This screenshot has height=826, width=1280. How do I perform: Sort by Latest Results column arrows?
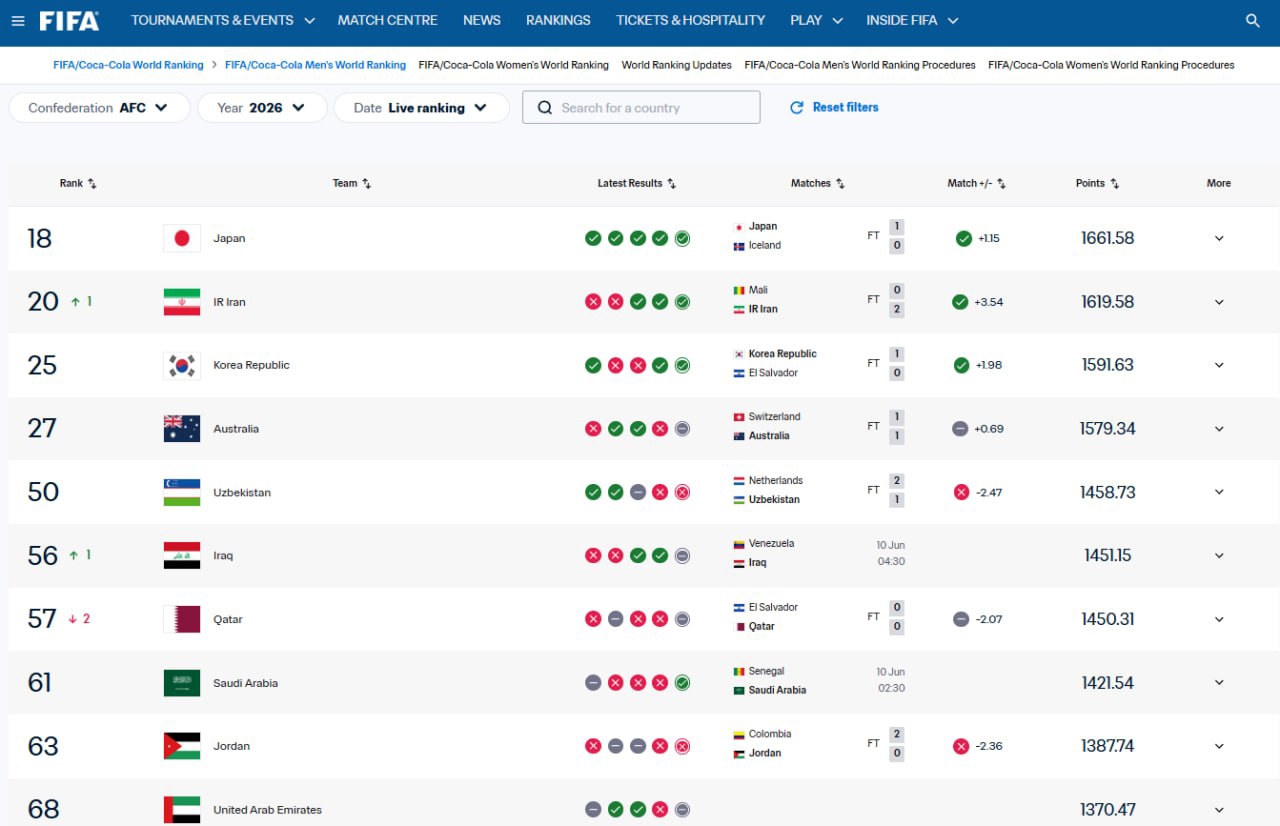coord(672,184)
